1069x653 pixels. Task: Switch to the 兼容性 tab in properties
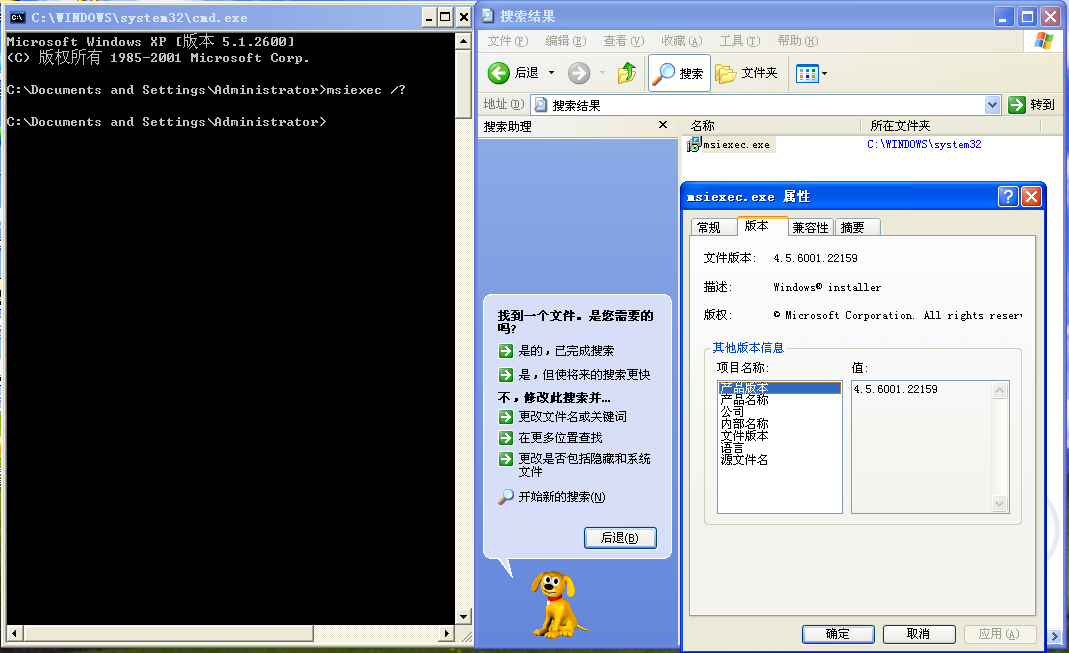click(810, 227)
